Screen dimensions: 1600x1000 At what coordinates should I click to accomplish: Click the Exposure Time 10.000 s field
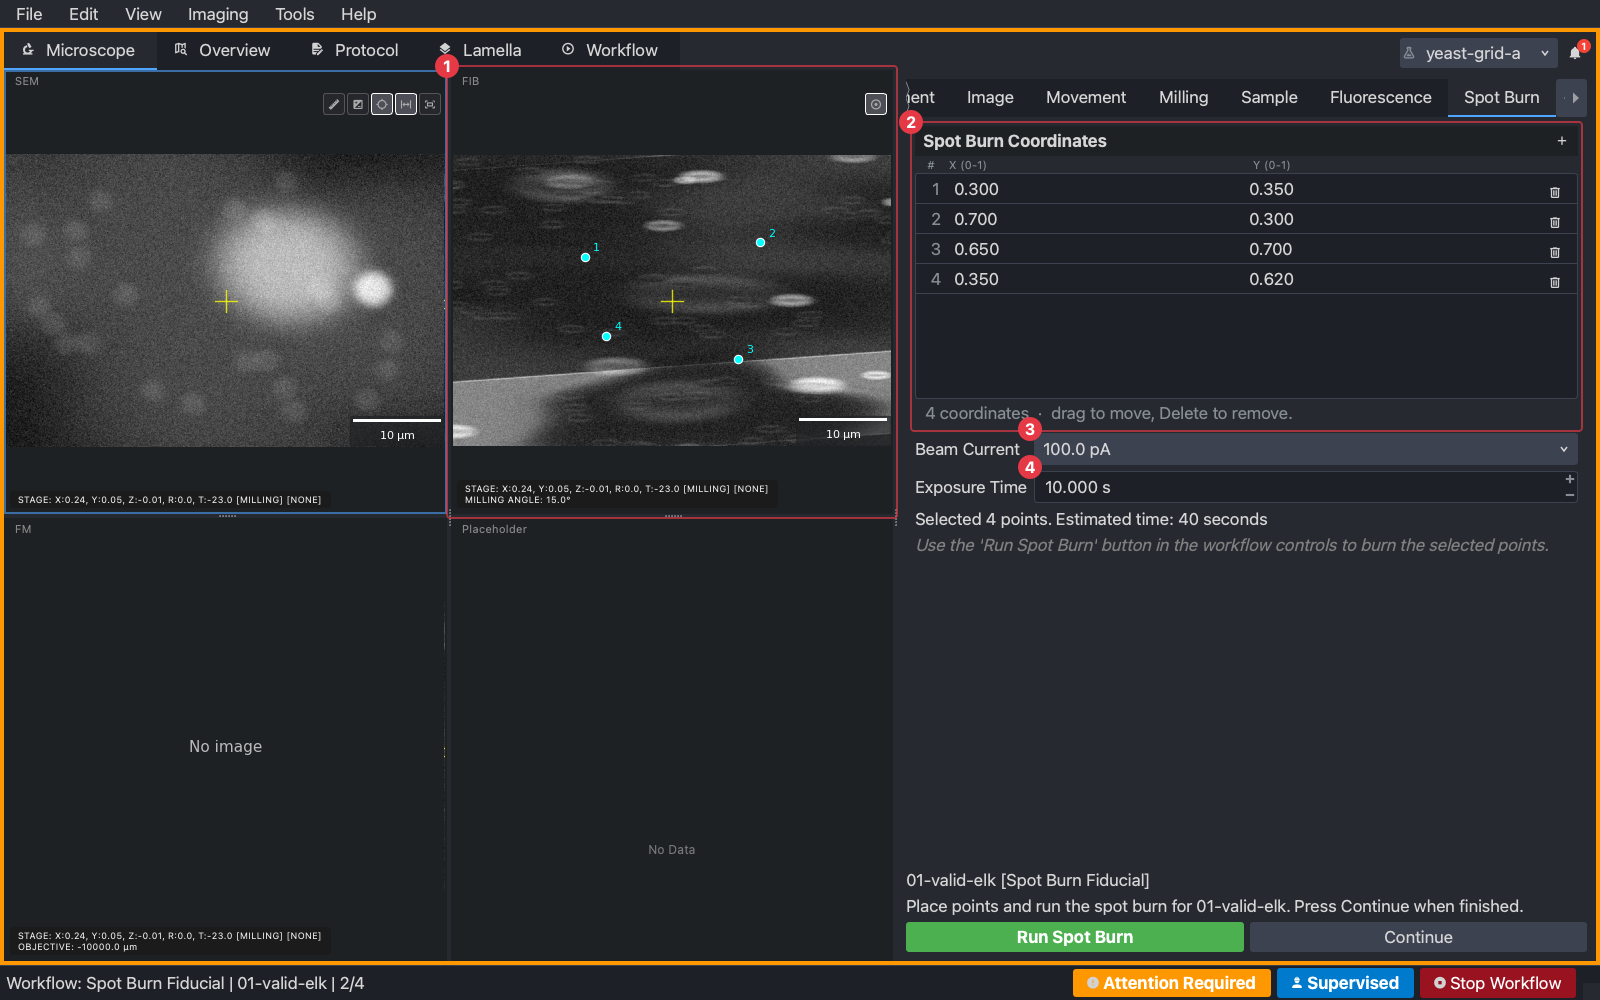pyautogui.click(x=1298, y=487)
